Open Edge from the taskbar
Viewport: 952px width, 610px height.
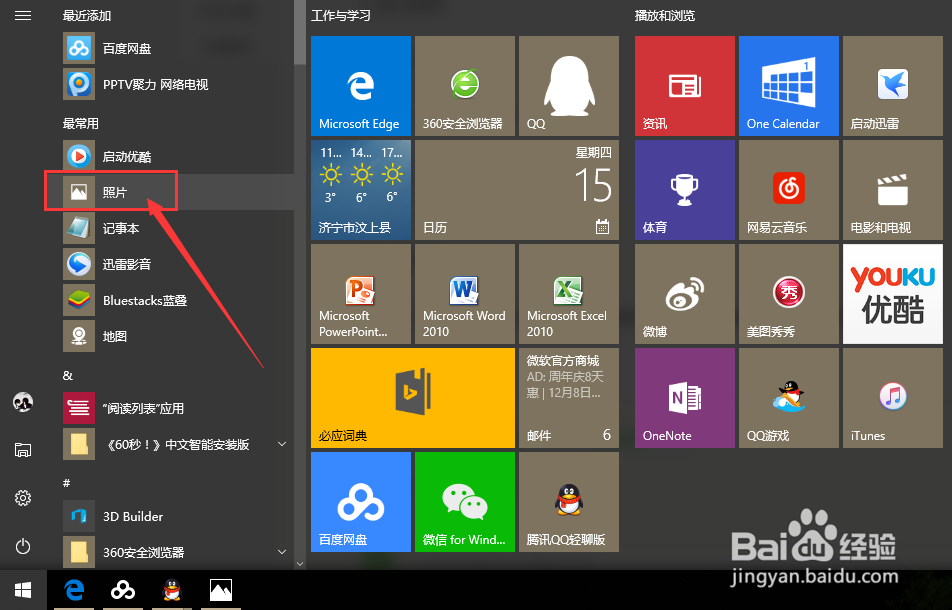[x=74, y=590]
